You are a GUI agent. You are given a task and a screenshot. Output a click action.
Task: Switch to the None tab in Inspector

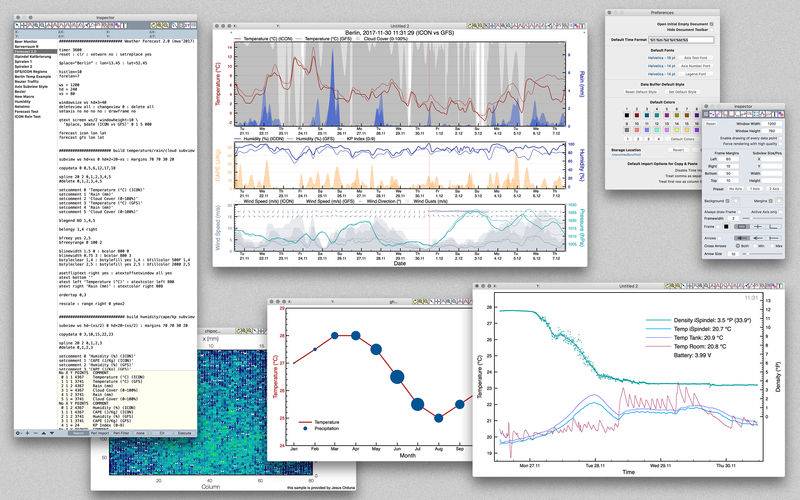[x=140, y=433]
